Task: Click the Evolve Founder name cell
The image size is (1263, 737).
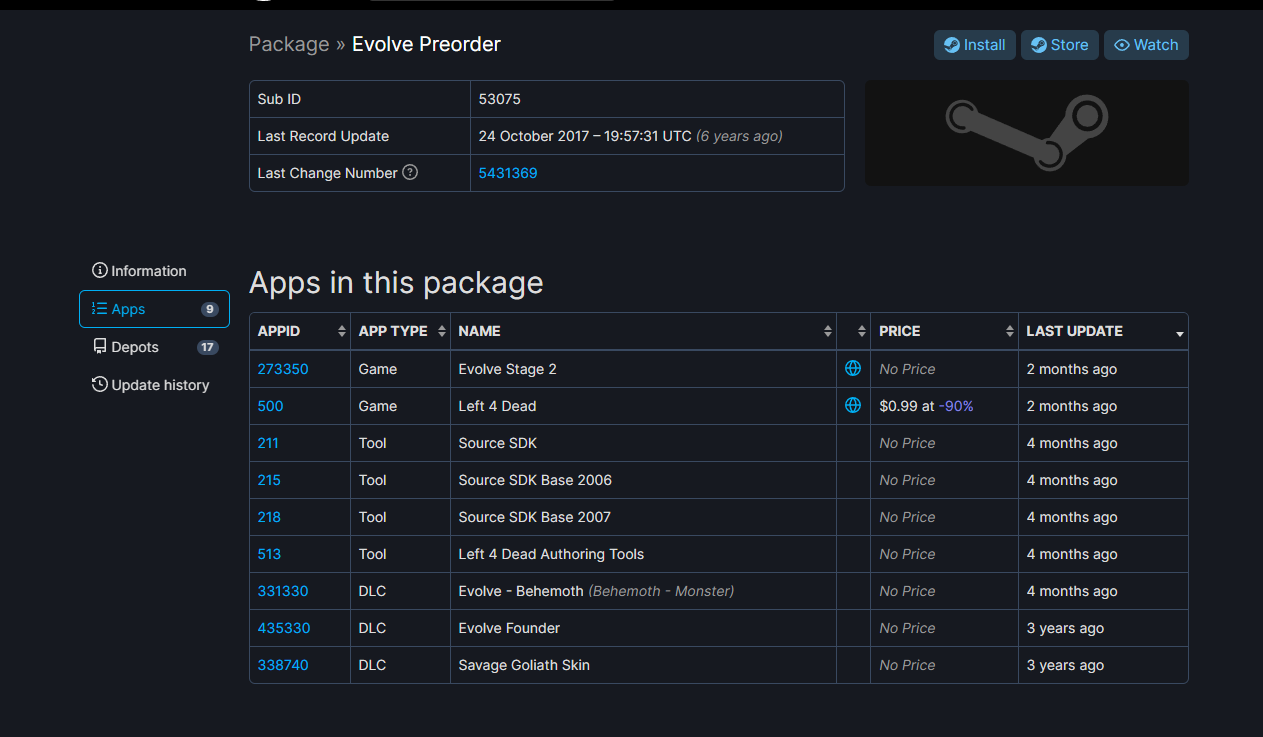Action: click(643, 628)
